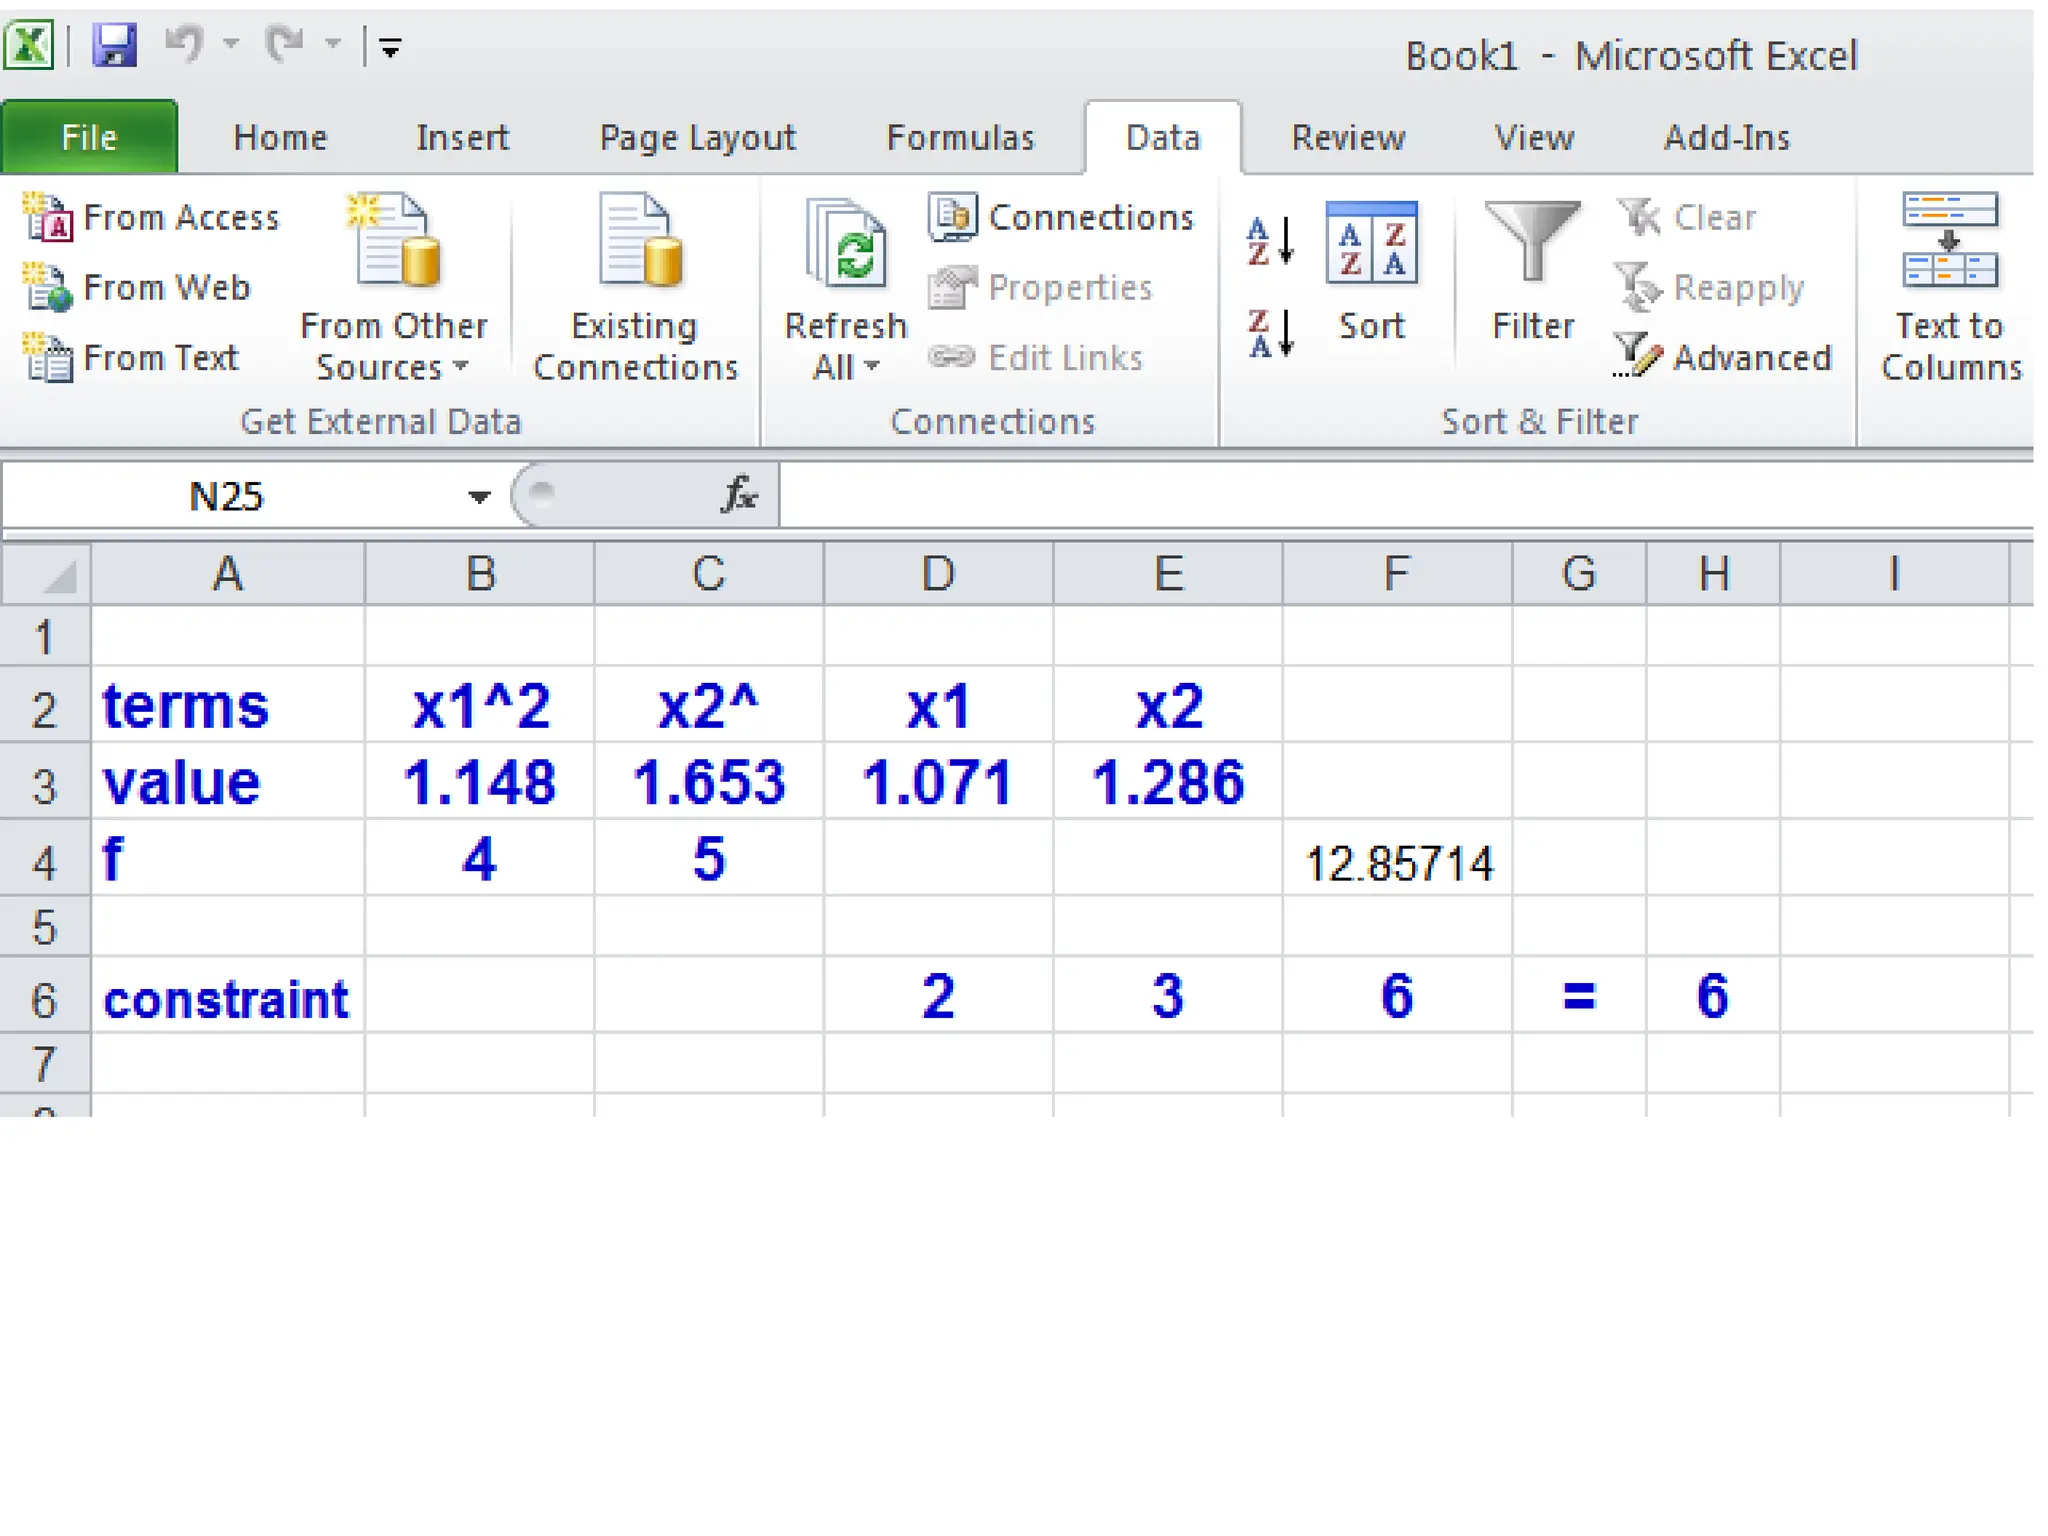Expand Customize Quick Access Toolbar arrow
Viewport: 2048px width, 1536px height.
click(390, 47)
